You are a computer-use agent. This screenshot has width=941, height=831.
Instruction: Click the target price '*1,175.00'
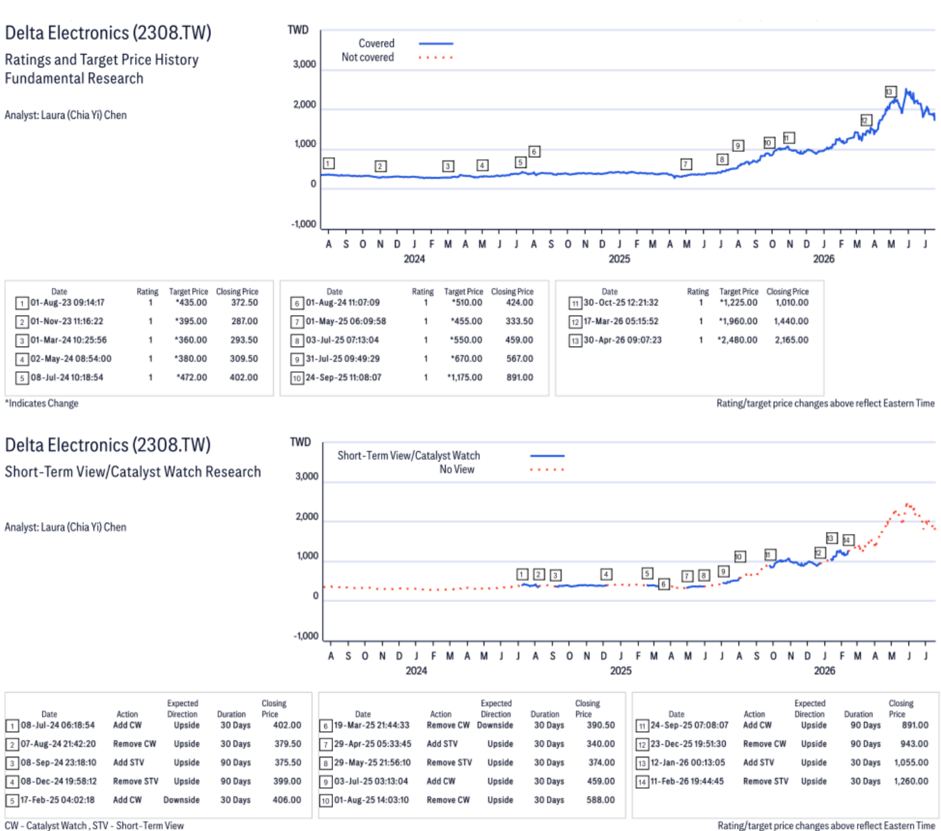click(x=464, y=378)
